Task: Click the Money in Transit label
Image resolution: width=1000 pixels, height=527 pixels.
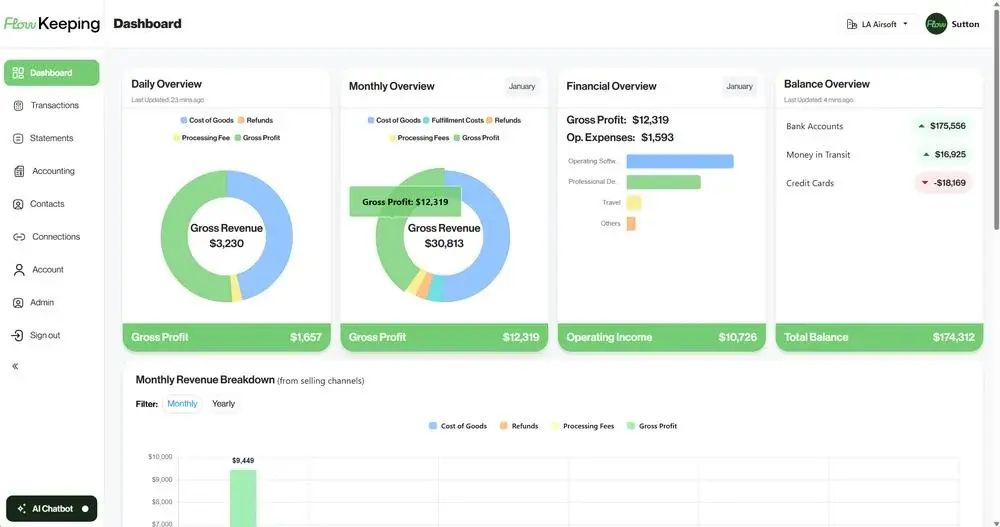Action: pyautogui.click(x=818, y=155)
